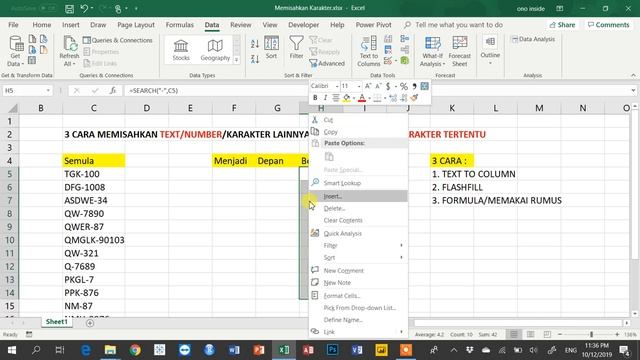Screen dimensions: 640x360
Task: Click the Format Painter brush in mini toolbar
Action: point(414,98)
